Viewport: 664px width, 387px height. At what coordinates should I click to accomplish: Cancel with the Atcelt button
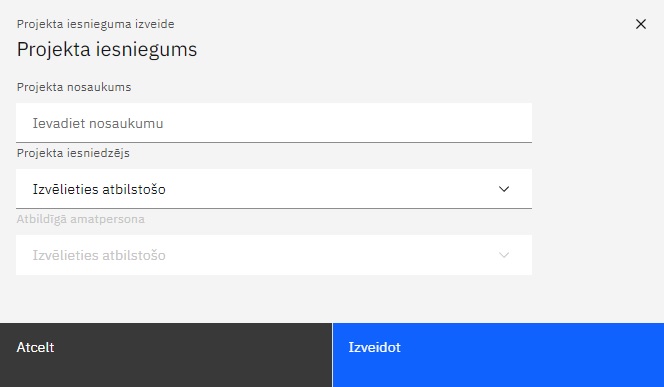[x=166, y=355]
